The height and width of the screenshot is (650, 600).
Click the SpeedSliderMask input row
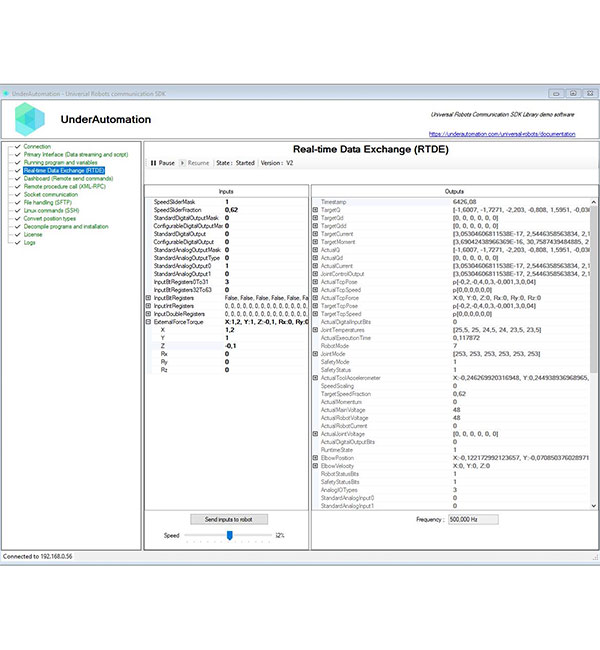[227, 202]
